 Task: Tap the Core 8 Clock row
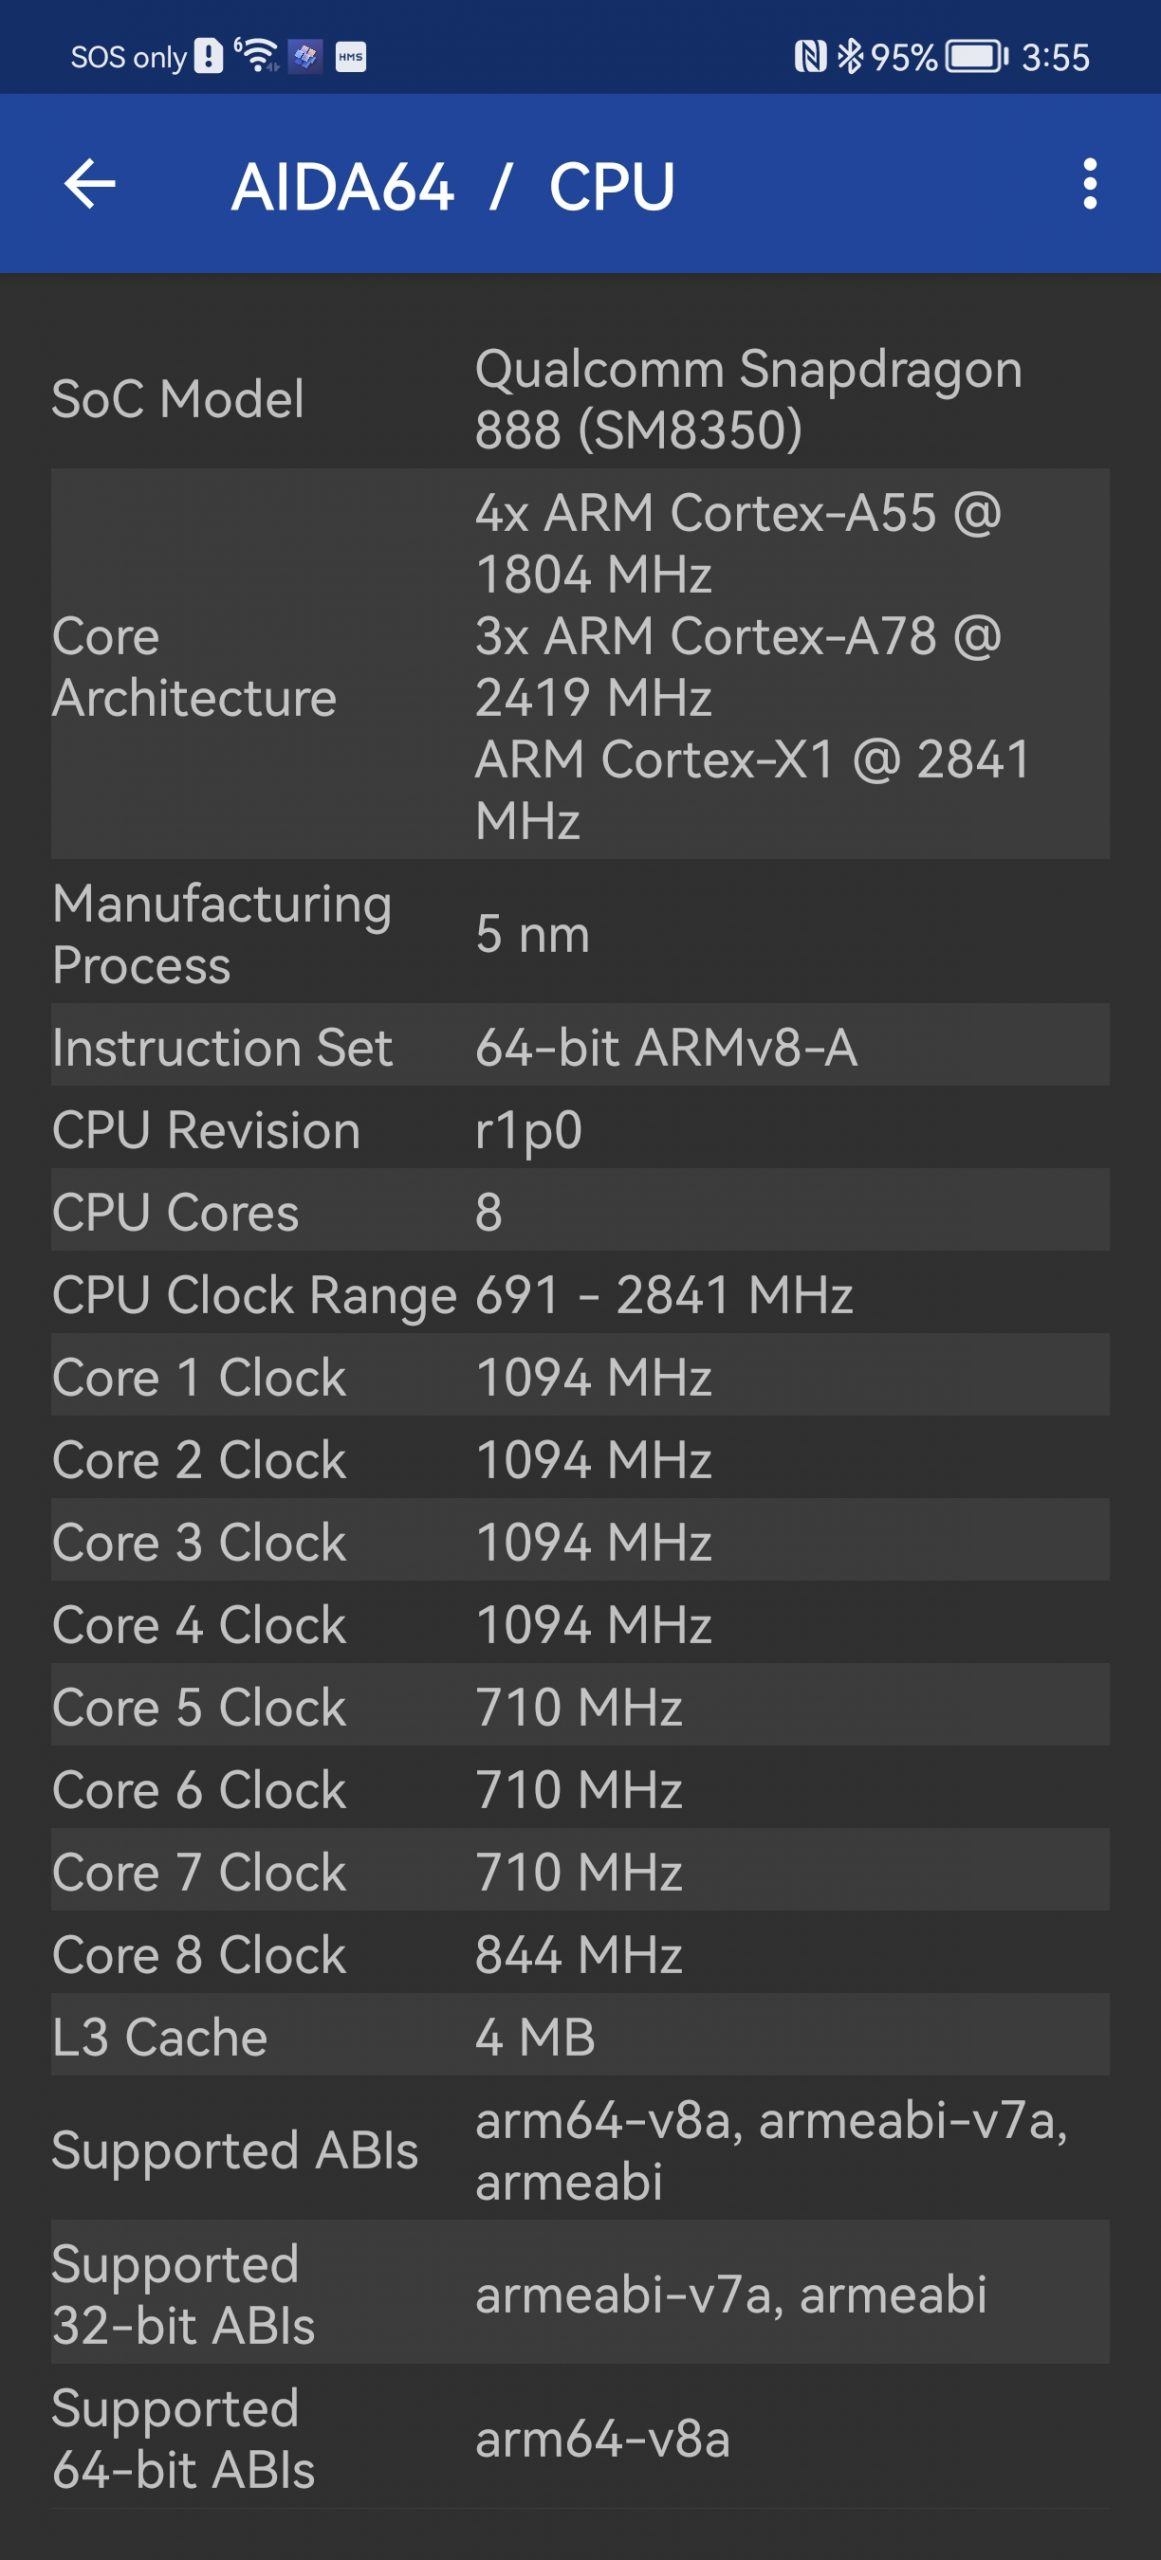click(x=580, y=1954)
